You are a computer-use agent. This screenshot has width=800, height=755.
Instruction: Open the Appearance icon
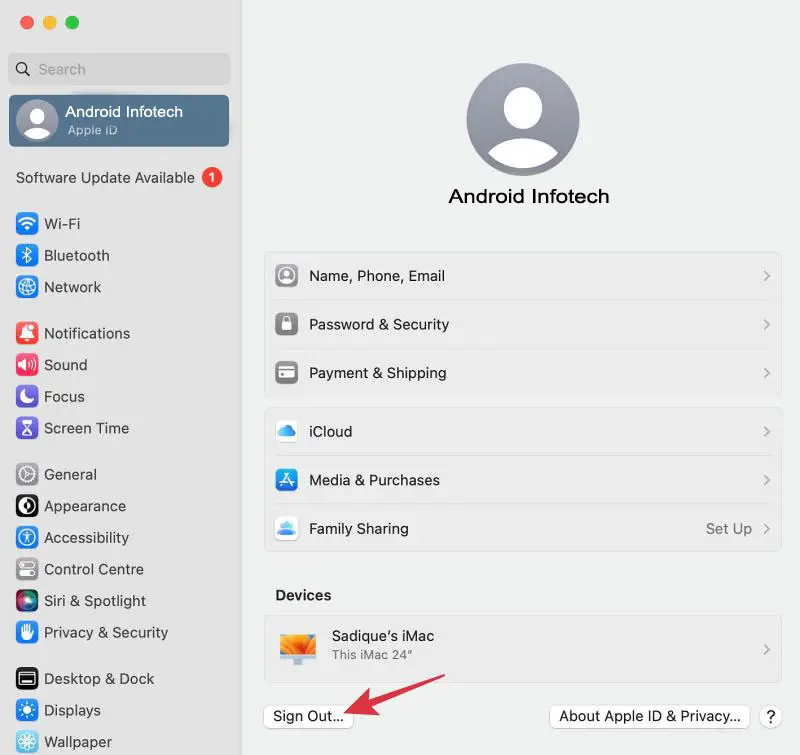(x=27, y=506)
